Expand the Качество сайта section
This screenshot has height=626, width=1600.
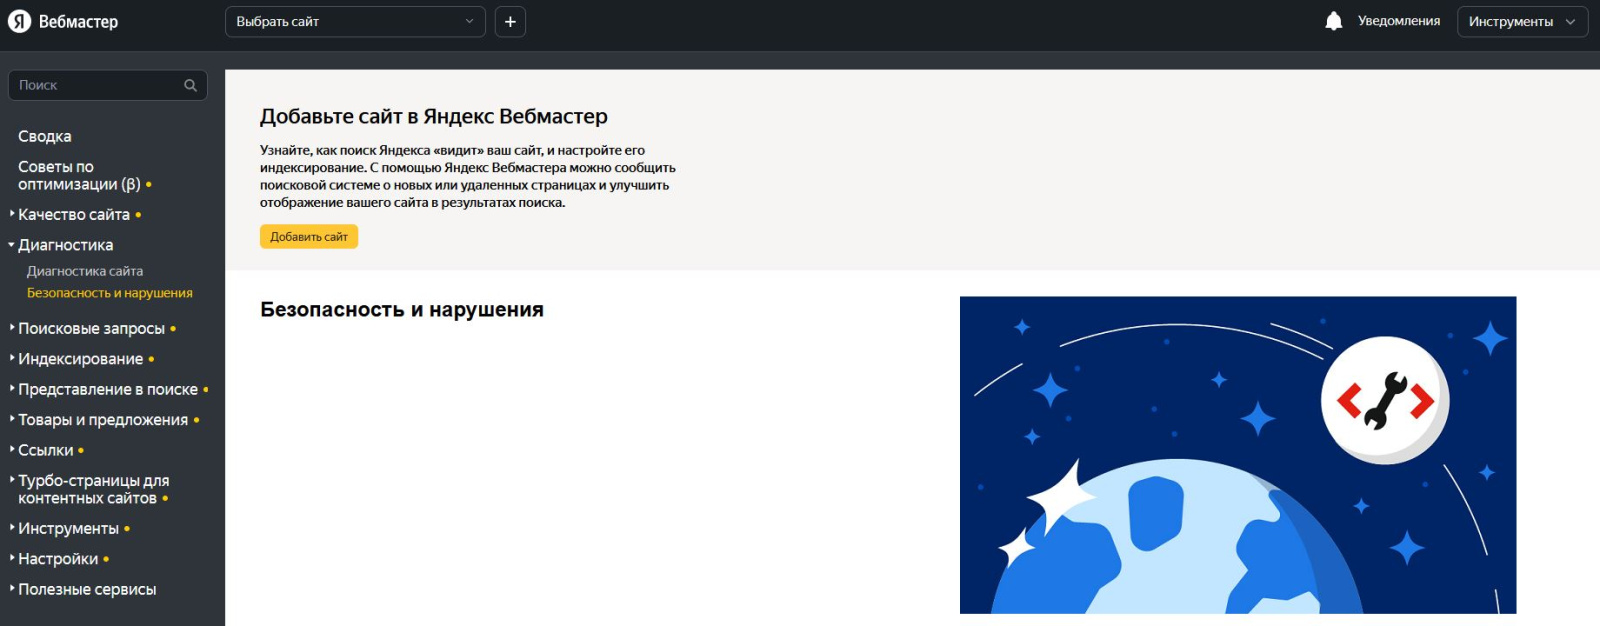click(74, 214)
